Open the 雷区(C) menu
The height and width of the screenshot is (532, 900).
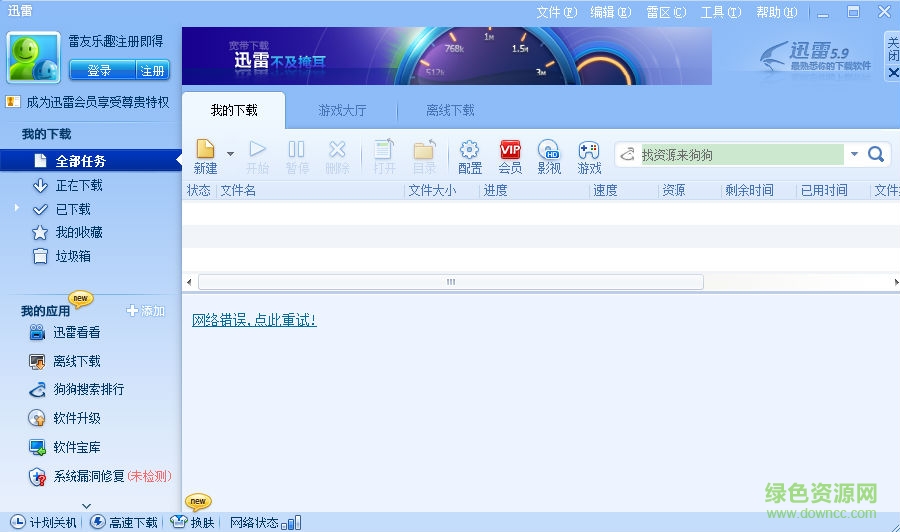(x=666, y=12)
